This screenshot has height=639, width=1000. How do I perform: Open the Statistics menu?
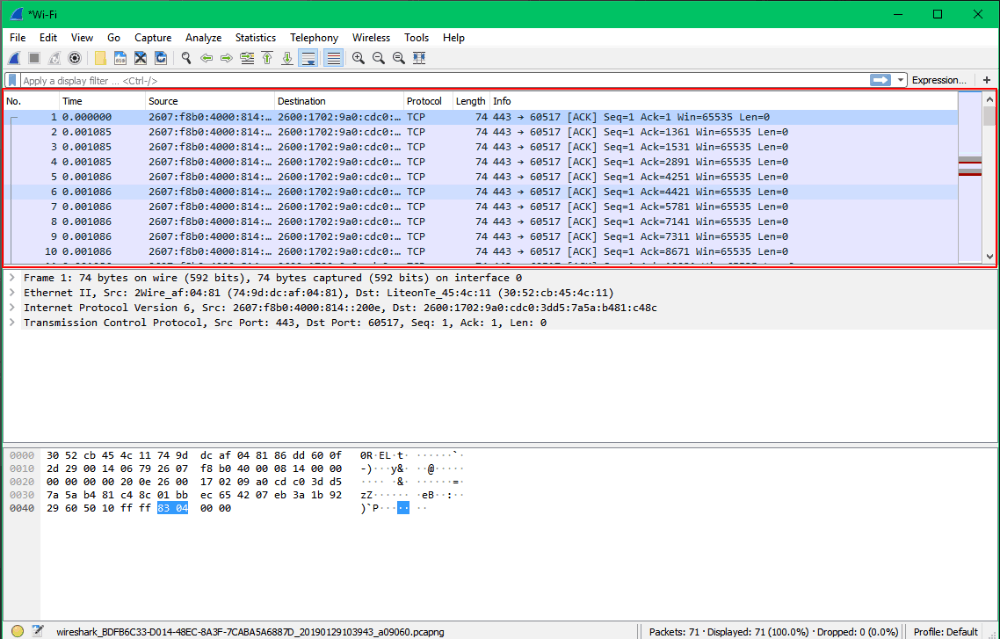(x=255, y=38)
